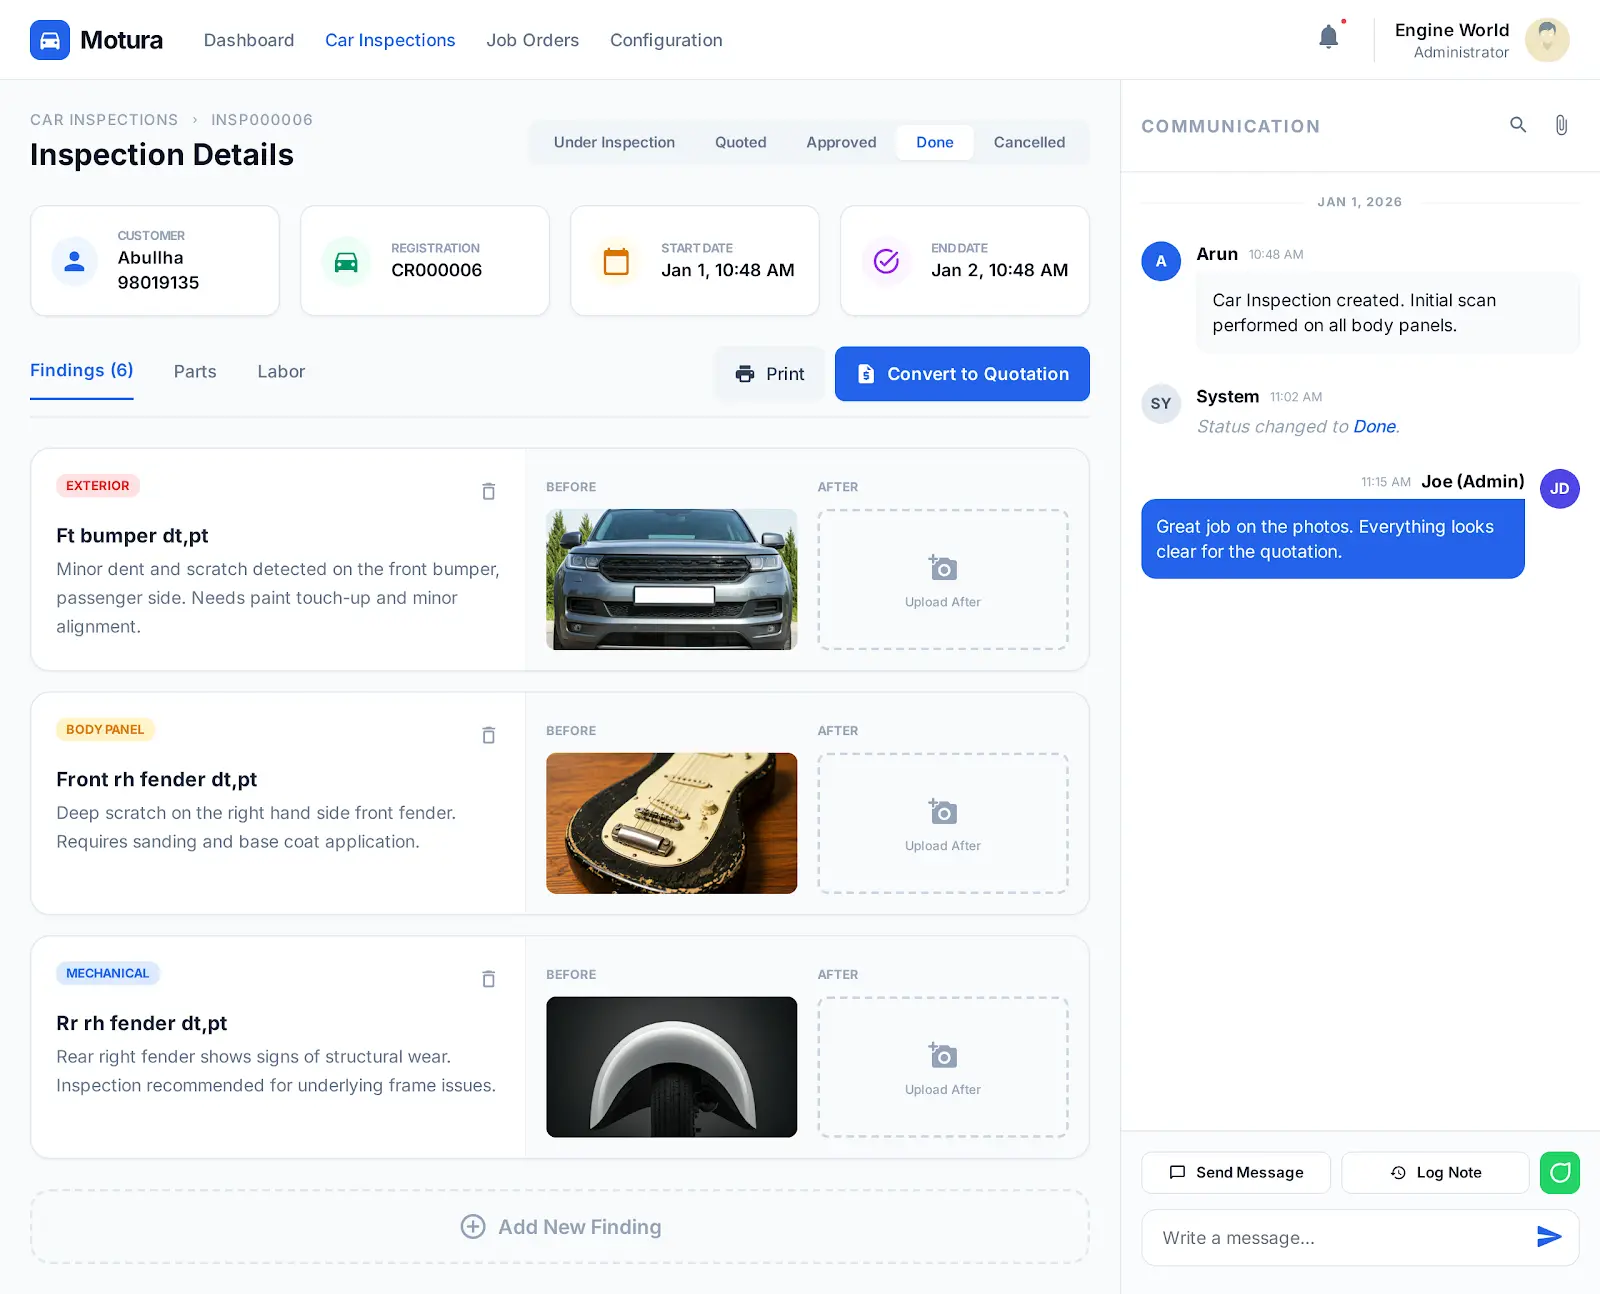
Task: Open the Parts tab
Action: [195, 372]
